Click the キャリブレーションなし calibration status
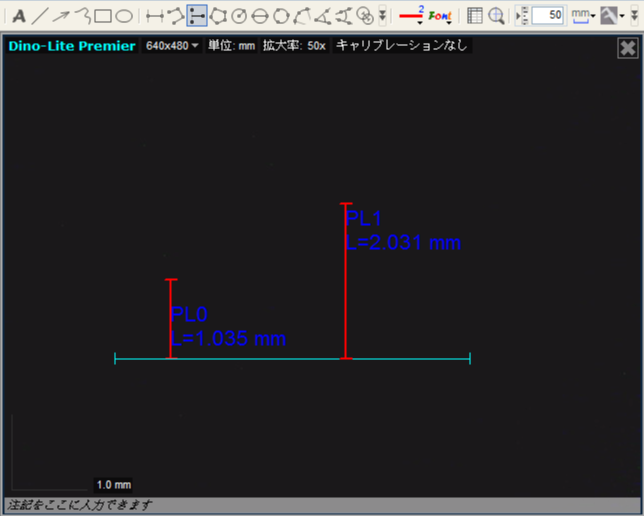Viewport: 644px width, 516px height. (x=402, y=46)
